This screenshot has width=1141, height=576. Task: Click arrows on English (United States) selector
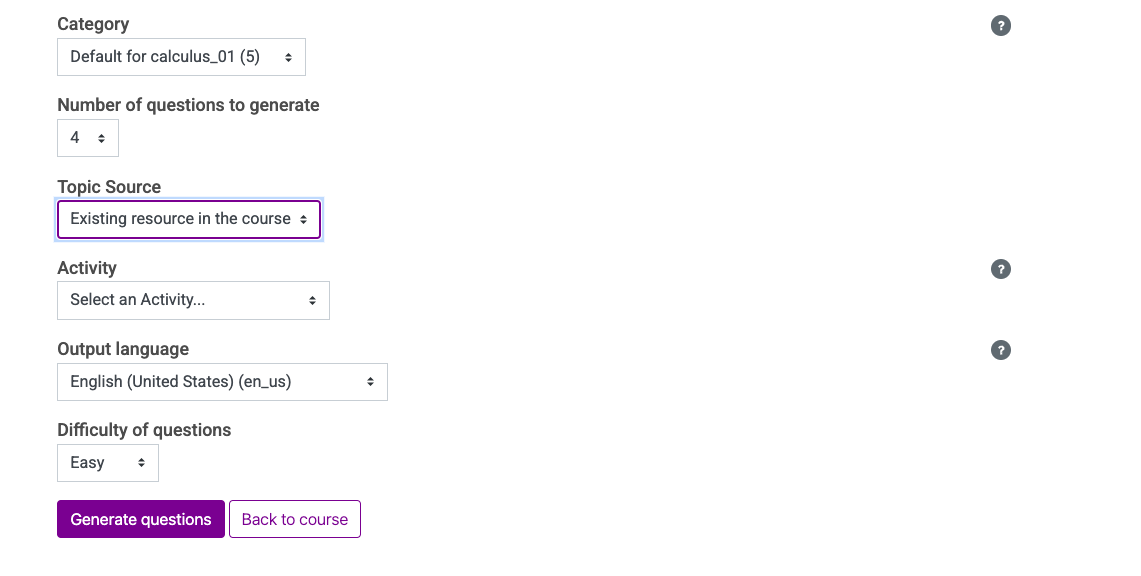(x=370, y=382)
